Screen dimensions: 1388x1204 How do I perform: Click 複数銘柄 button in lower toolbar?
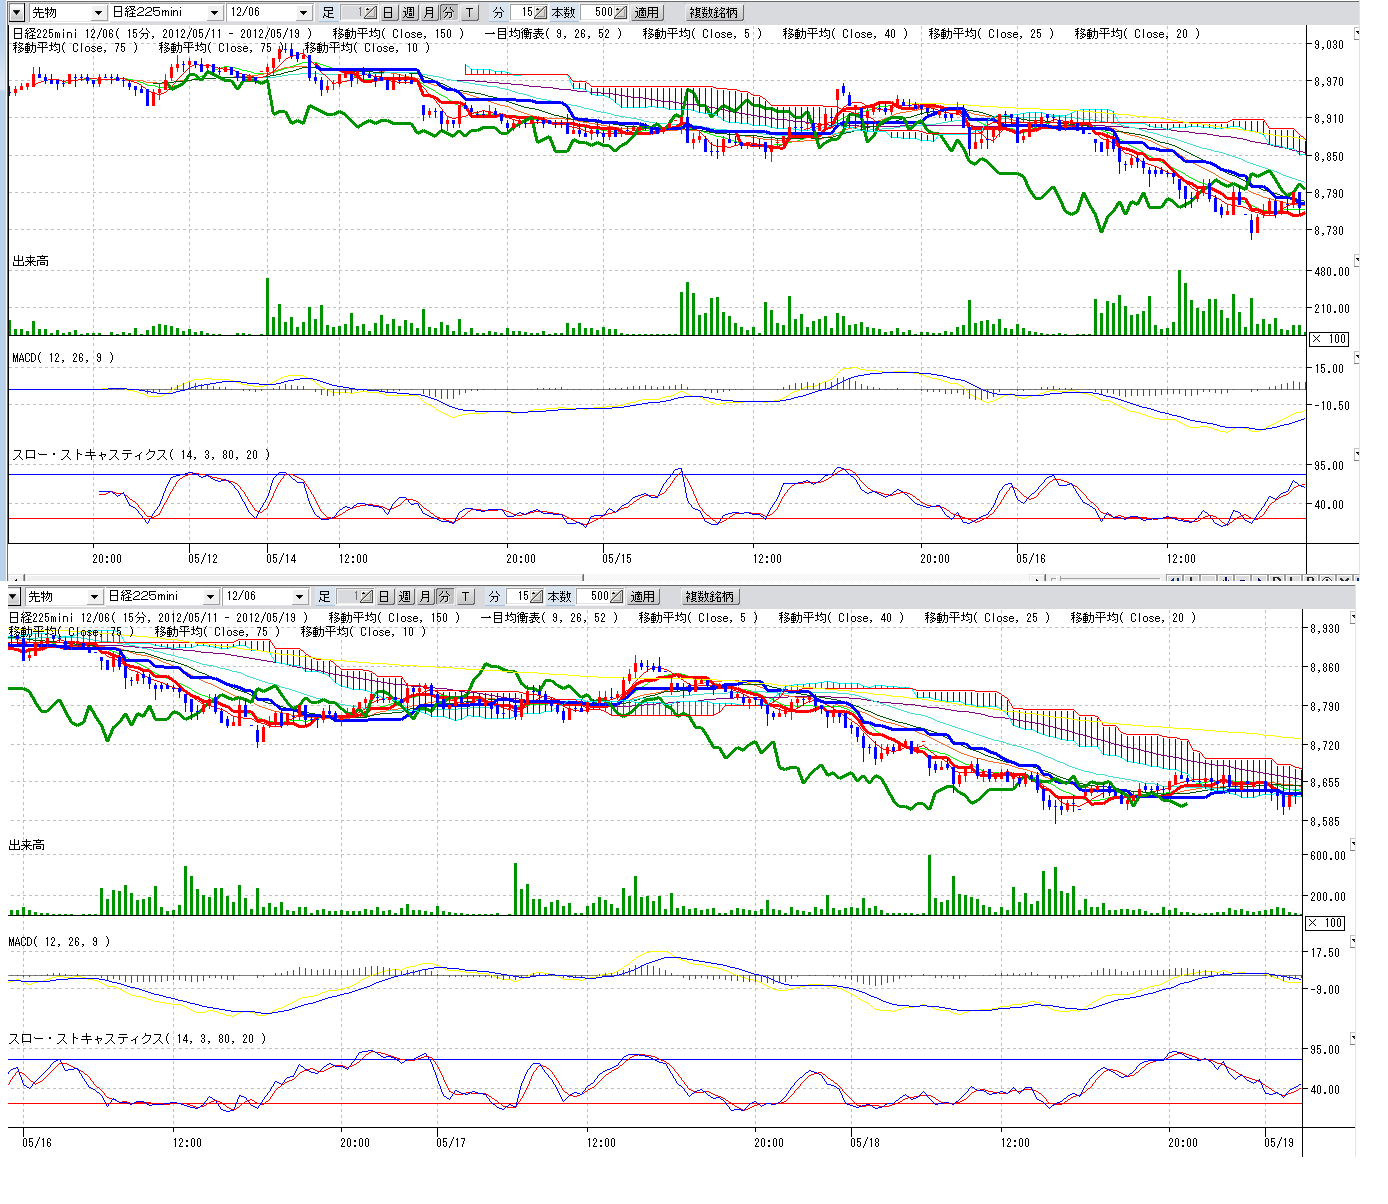click(x=710, y=597)
